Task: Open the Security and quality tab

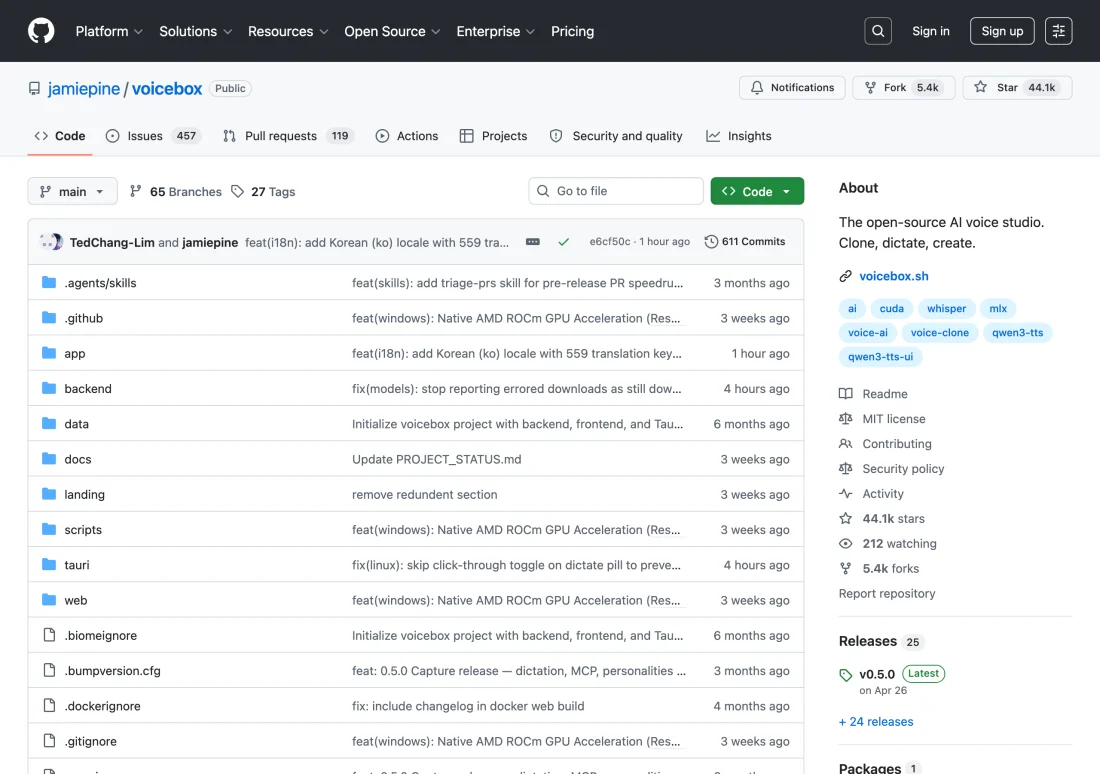Action: (615, 136)
